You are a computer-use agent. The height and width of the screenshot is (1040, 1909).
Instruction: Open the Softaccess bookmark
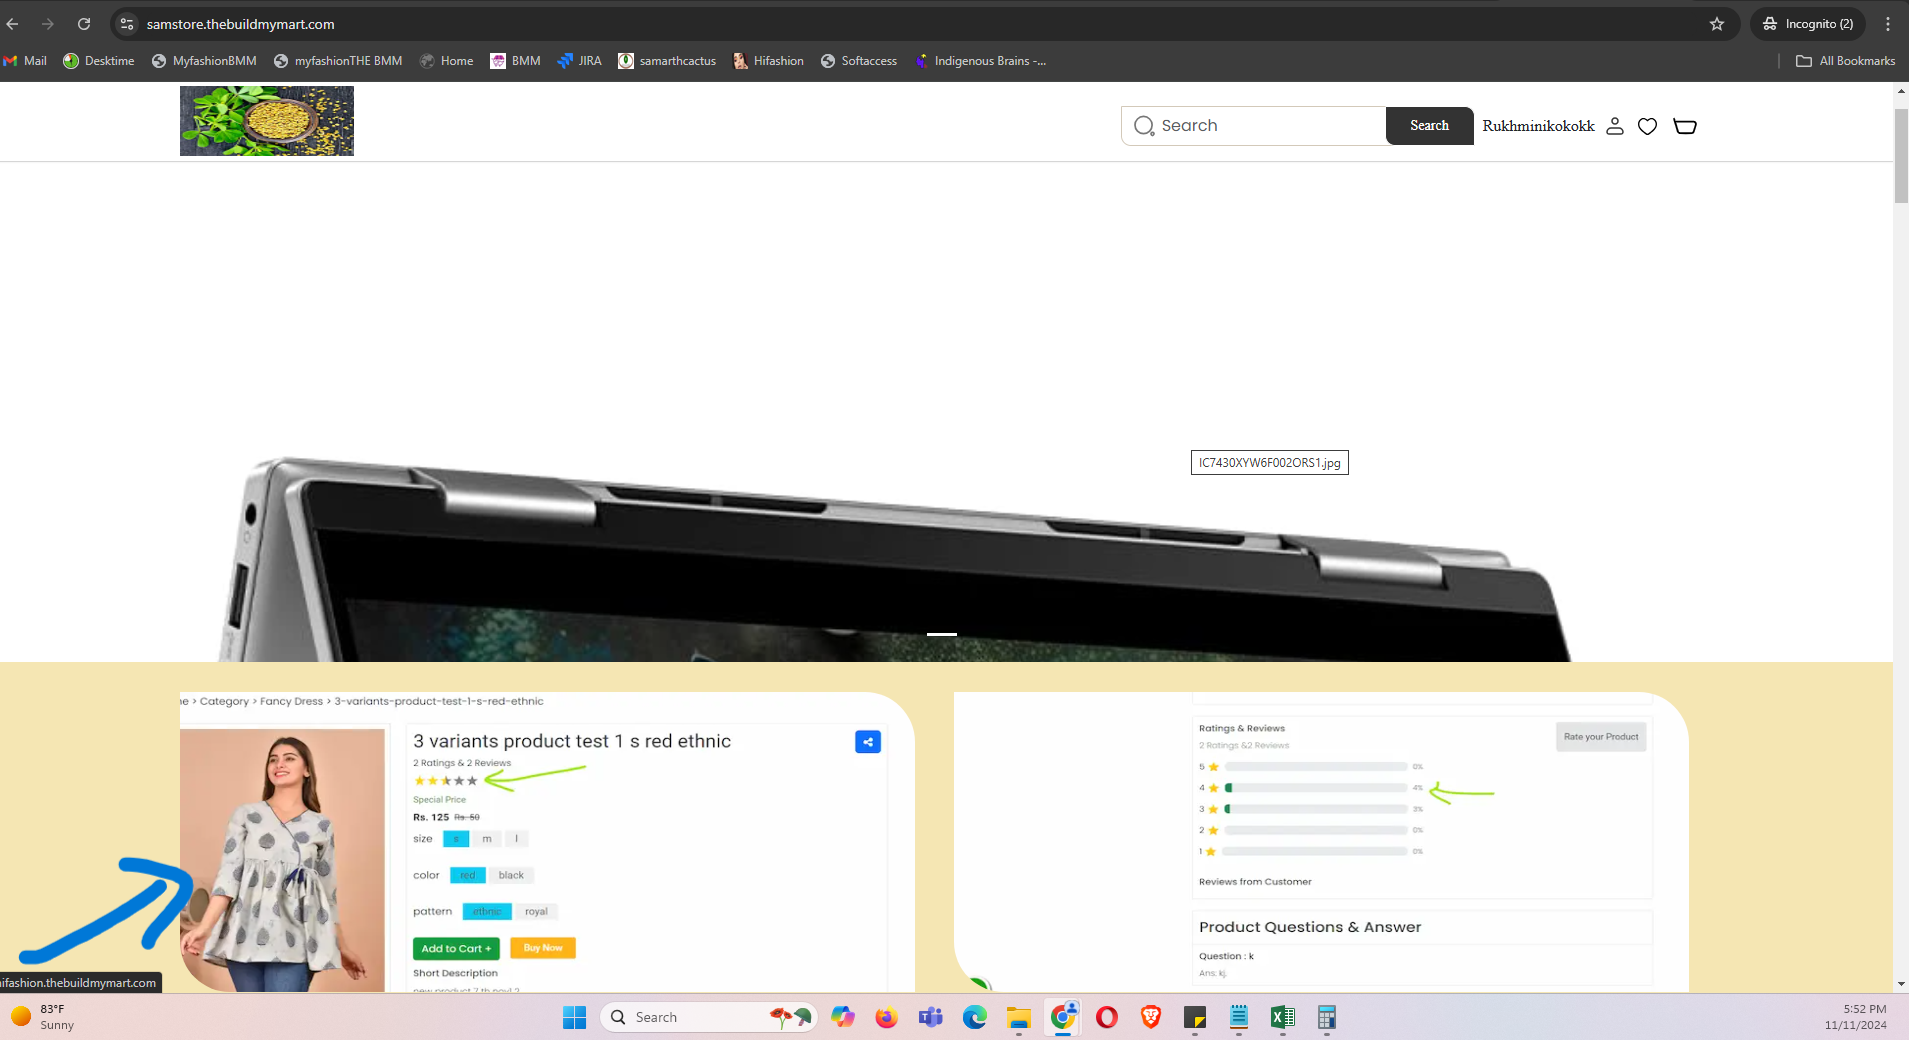click(x=859, y=61)
